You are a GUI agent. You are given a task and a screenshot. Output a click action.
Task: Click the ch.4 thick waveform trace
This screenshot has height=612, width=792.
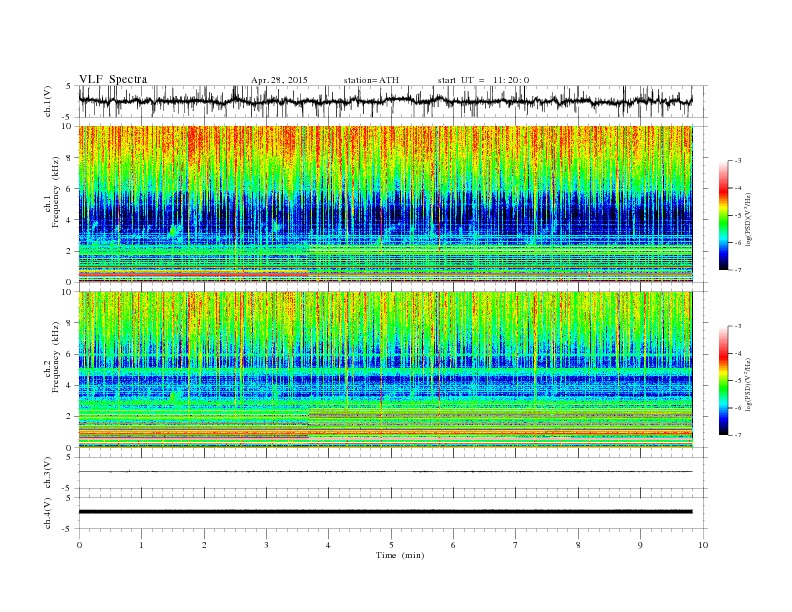pos(385,512)
